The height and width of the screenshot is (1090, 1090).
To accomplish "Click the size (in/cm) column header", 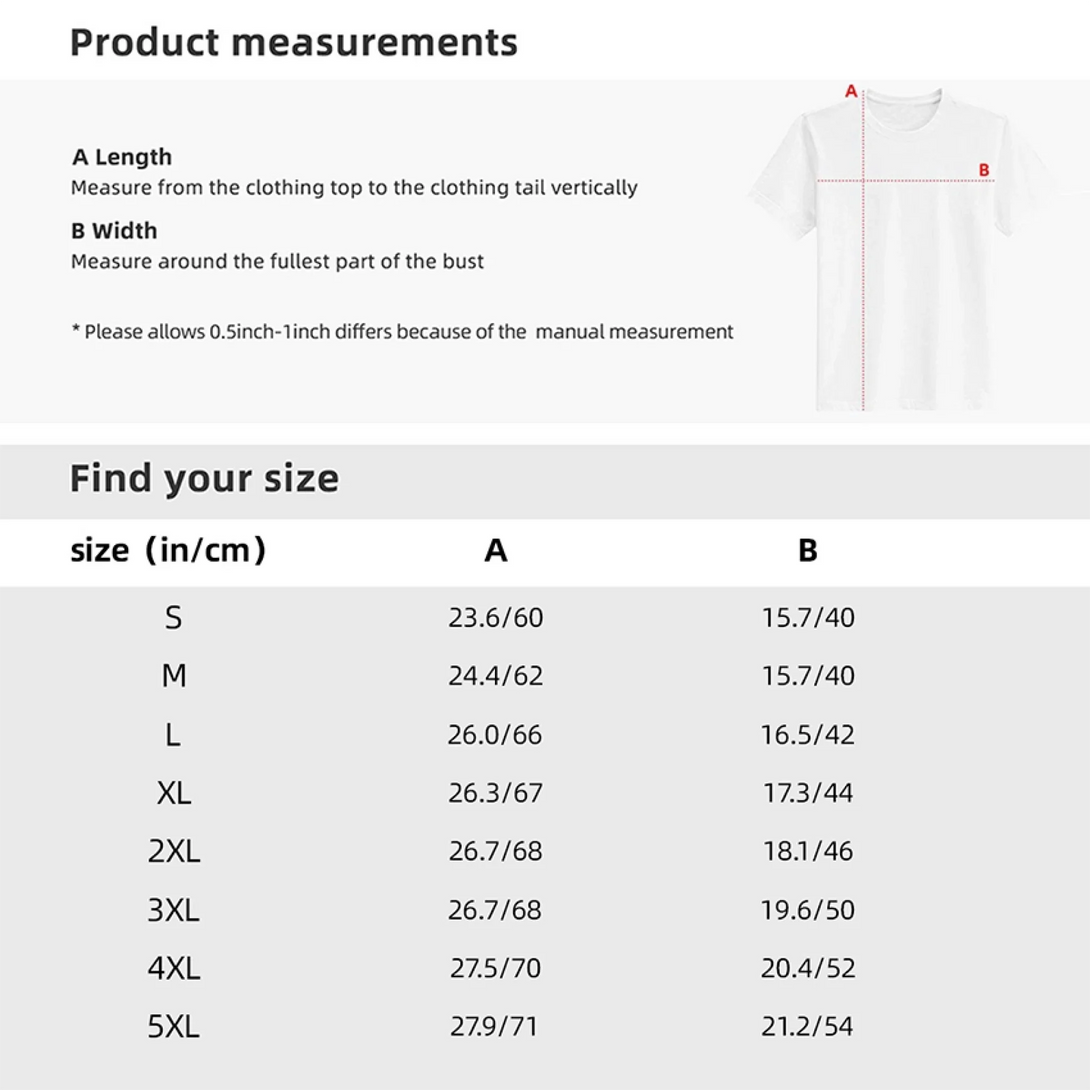I will (x=168, y=550).
